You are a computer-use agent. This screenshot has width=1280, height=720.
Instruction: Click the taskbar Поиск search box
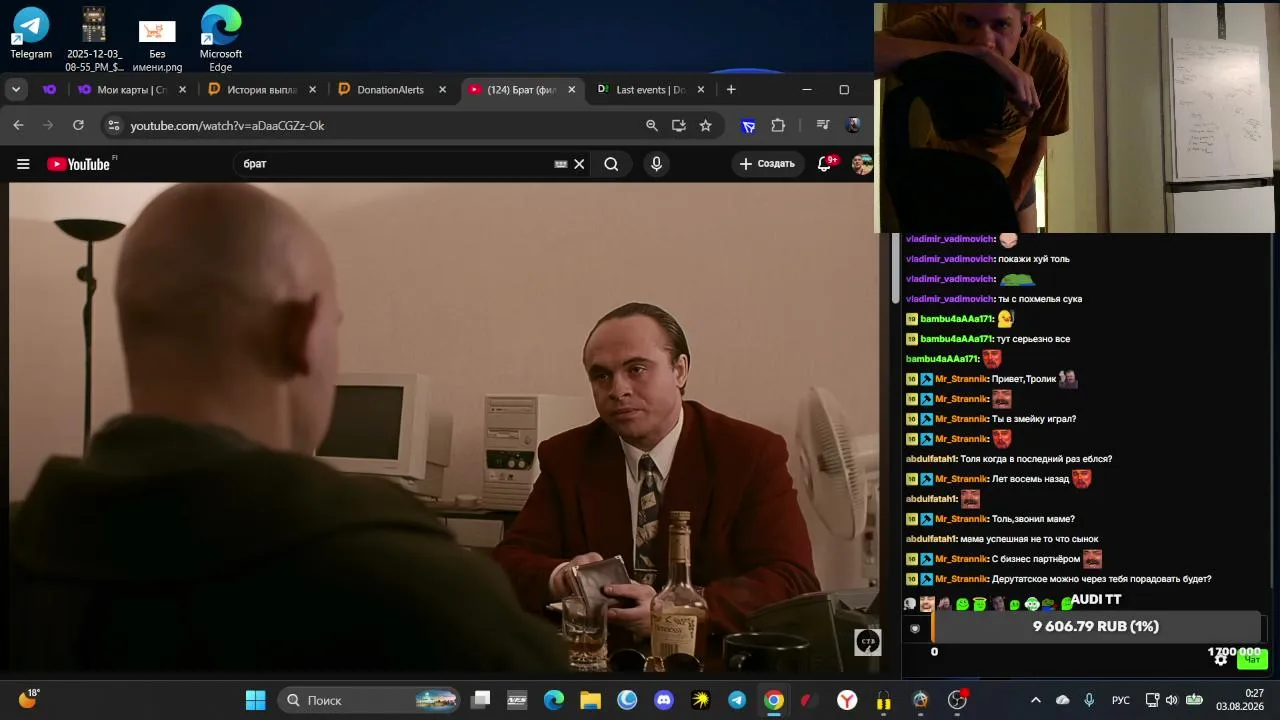pos(367,700)
